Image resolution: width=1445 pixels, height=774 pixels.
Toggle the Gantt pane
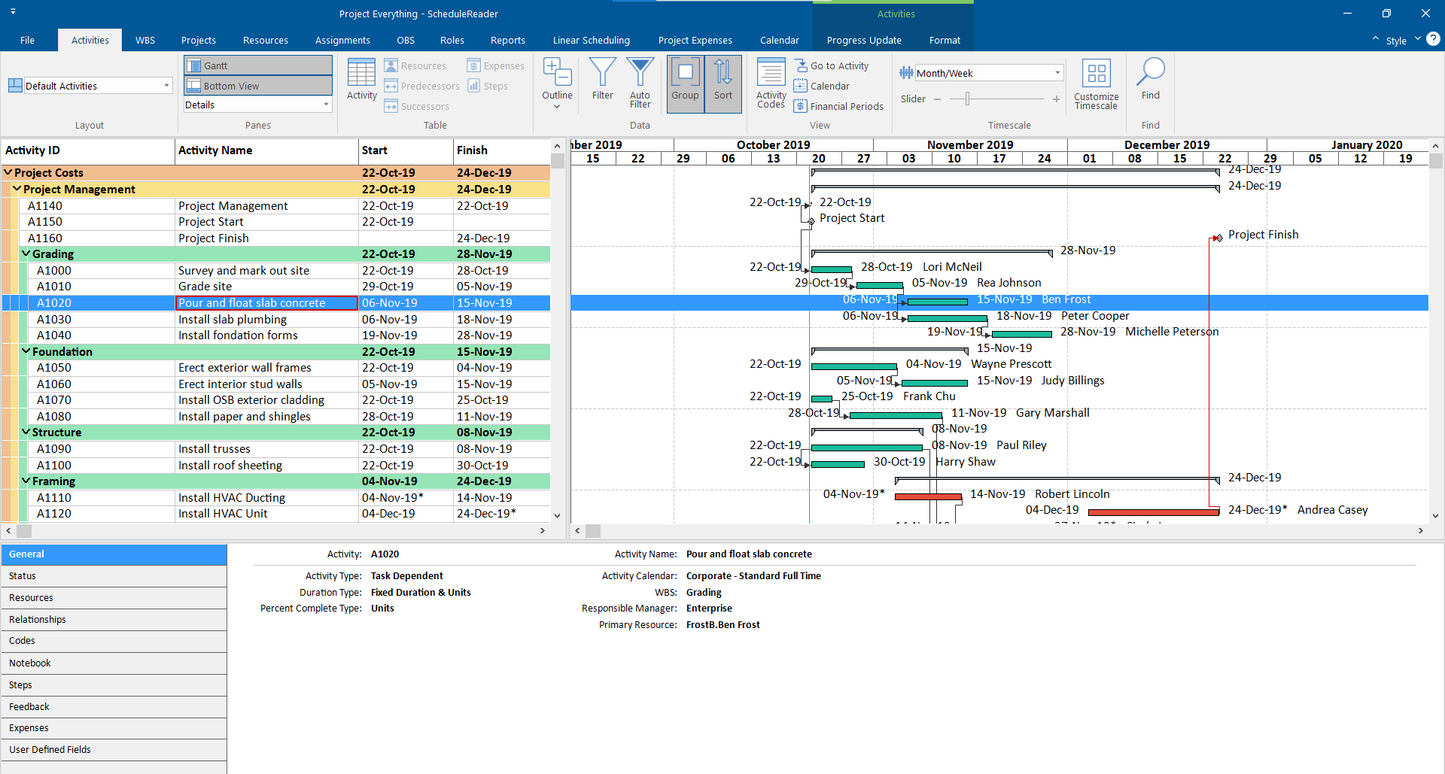click(x=257, y=64)
